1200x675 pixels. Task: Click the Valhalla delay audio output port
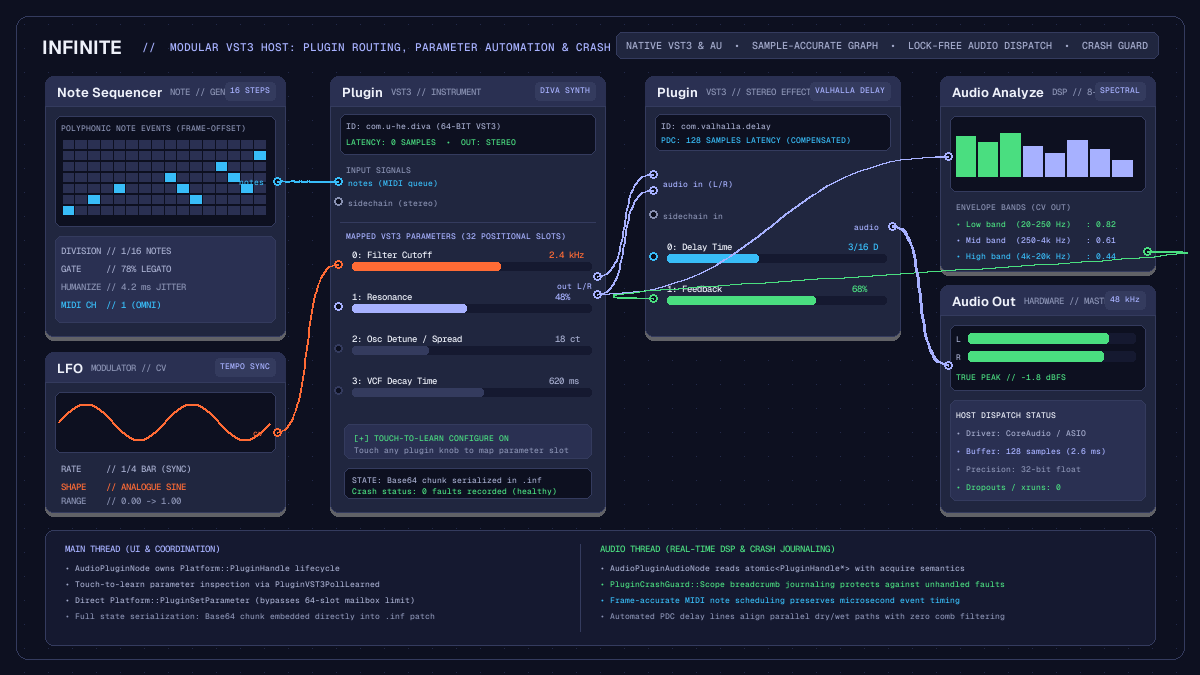892,227
